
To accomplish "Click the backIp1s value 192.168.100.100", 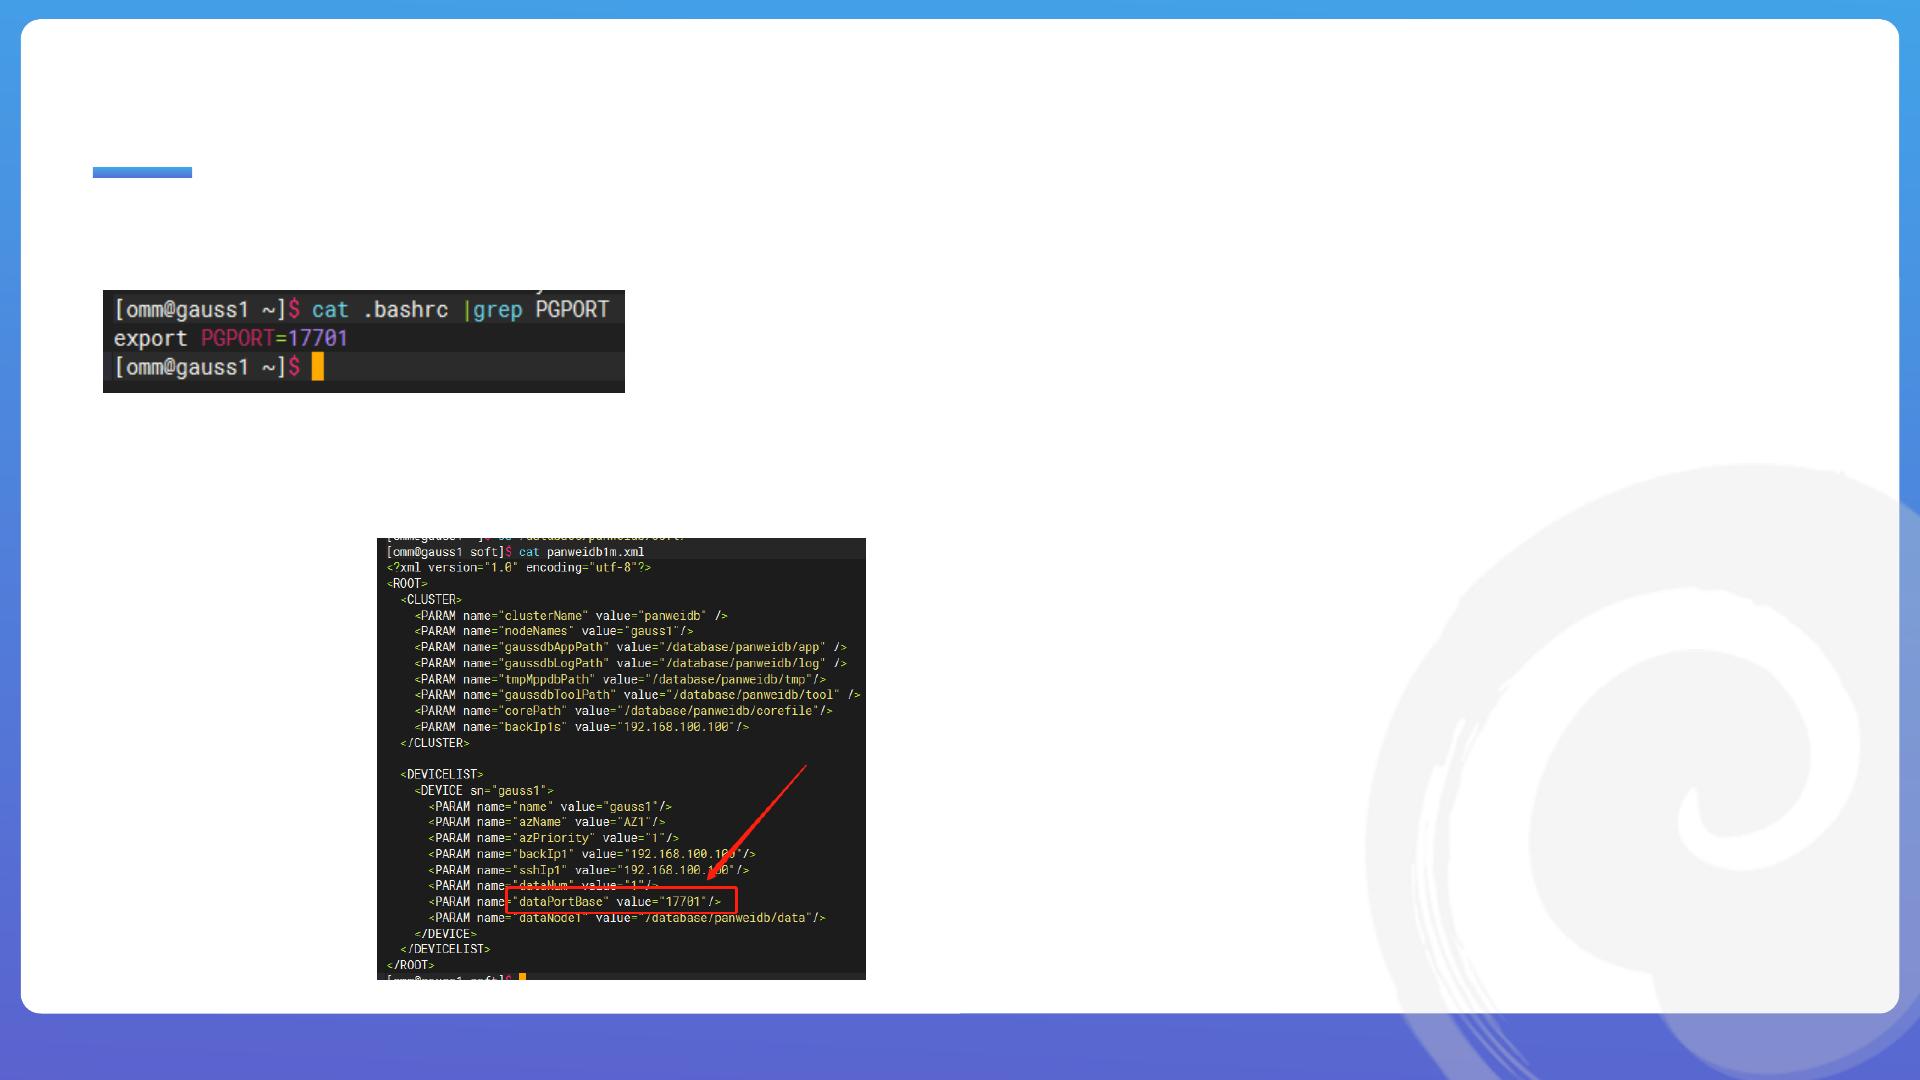I will point(678,727).
